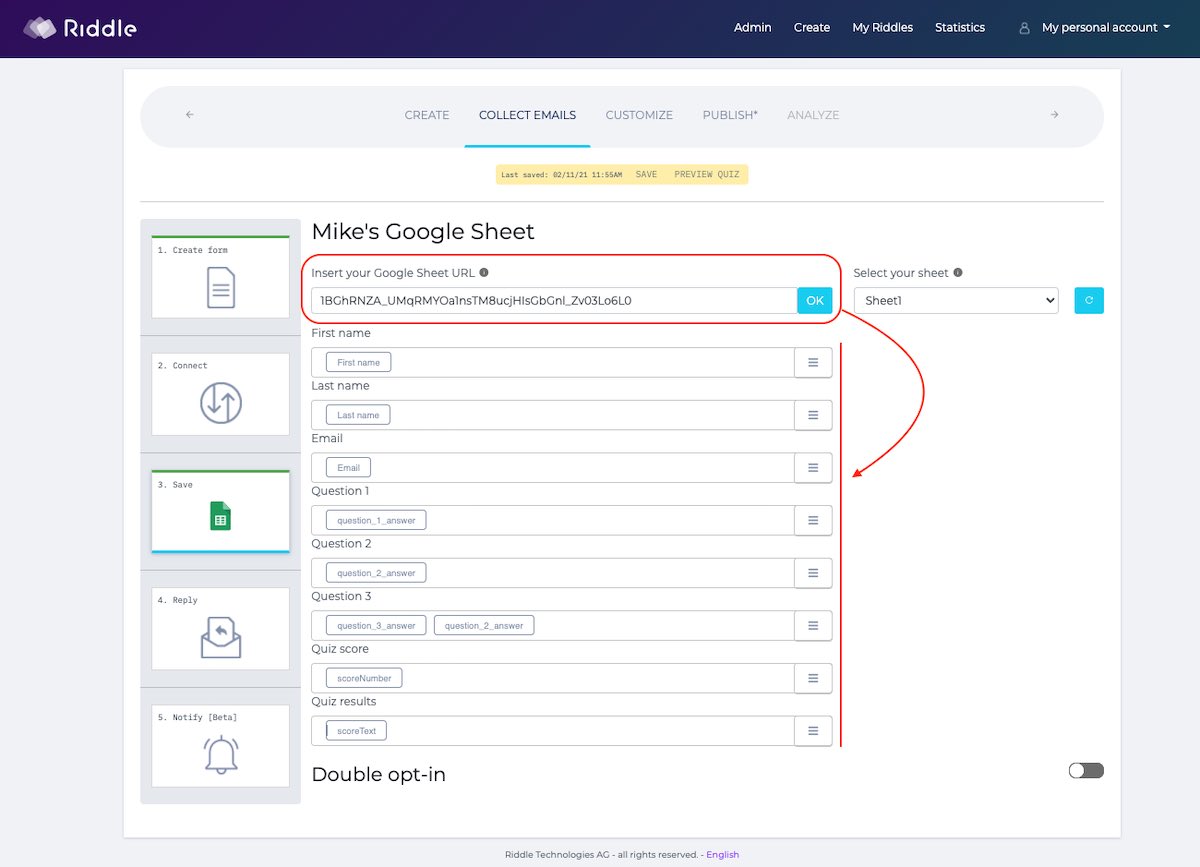Image resolution: width=1200 pixels, height=867 pixels.
Task: Click the First name tag
Action: pos(359,362)
